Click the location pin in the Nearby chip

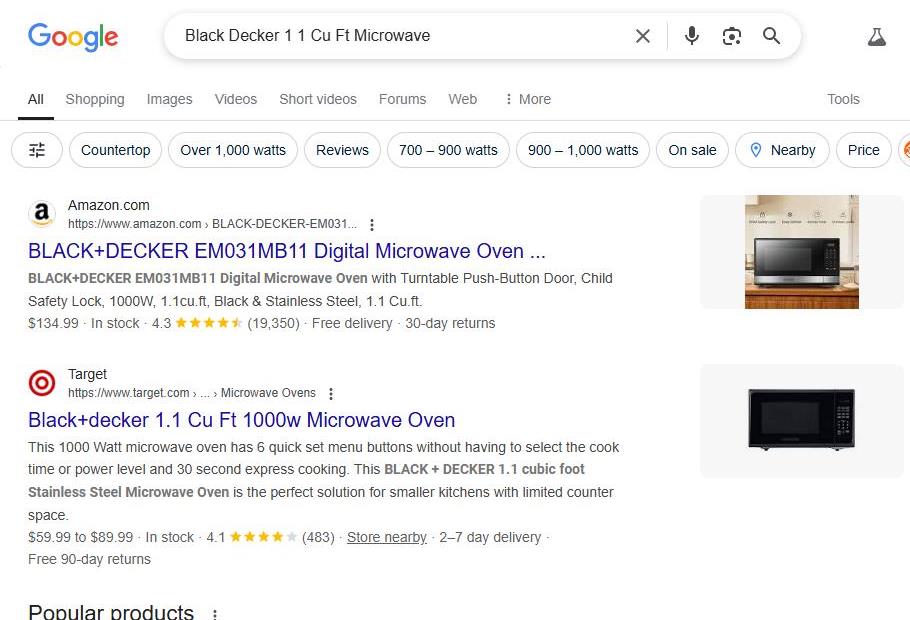[756, 150]
